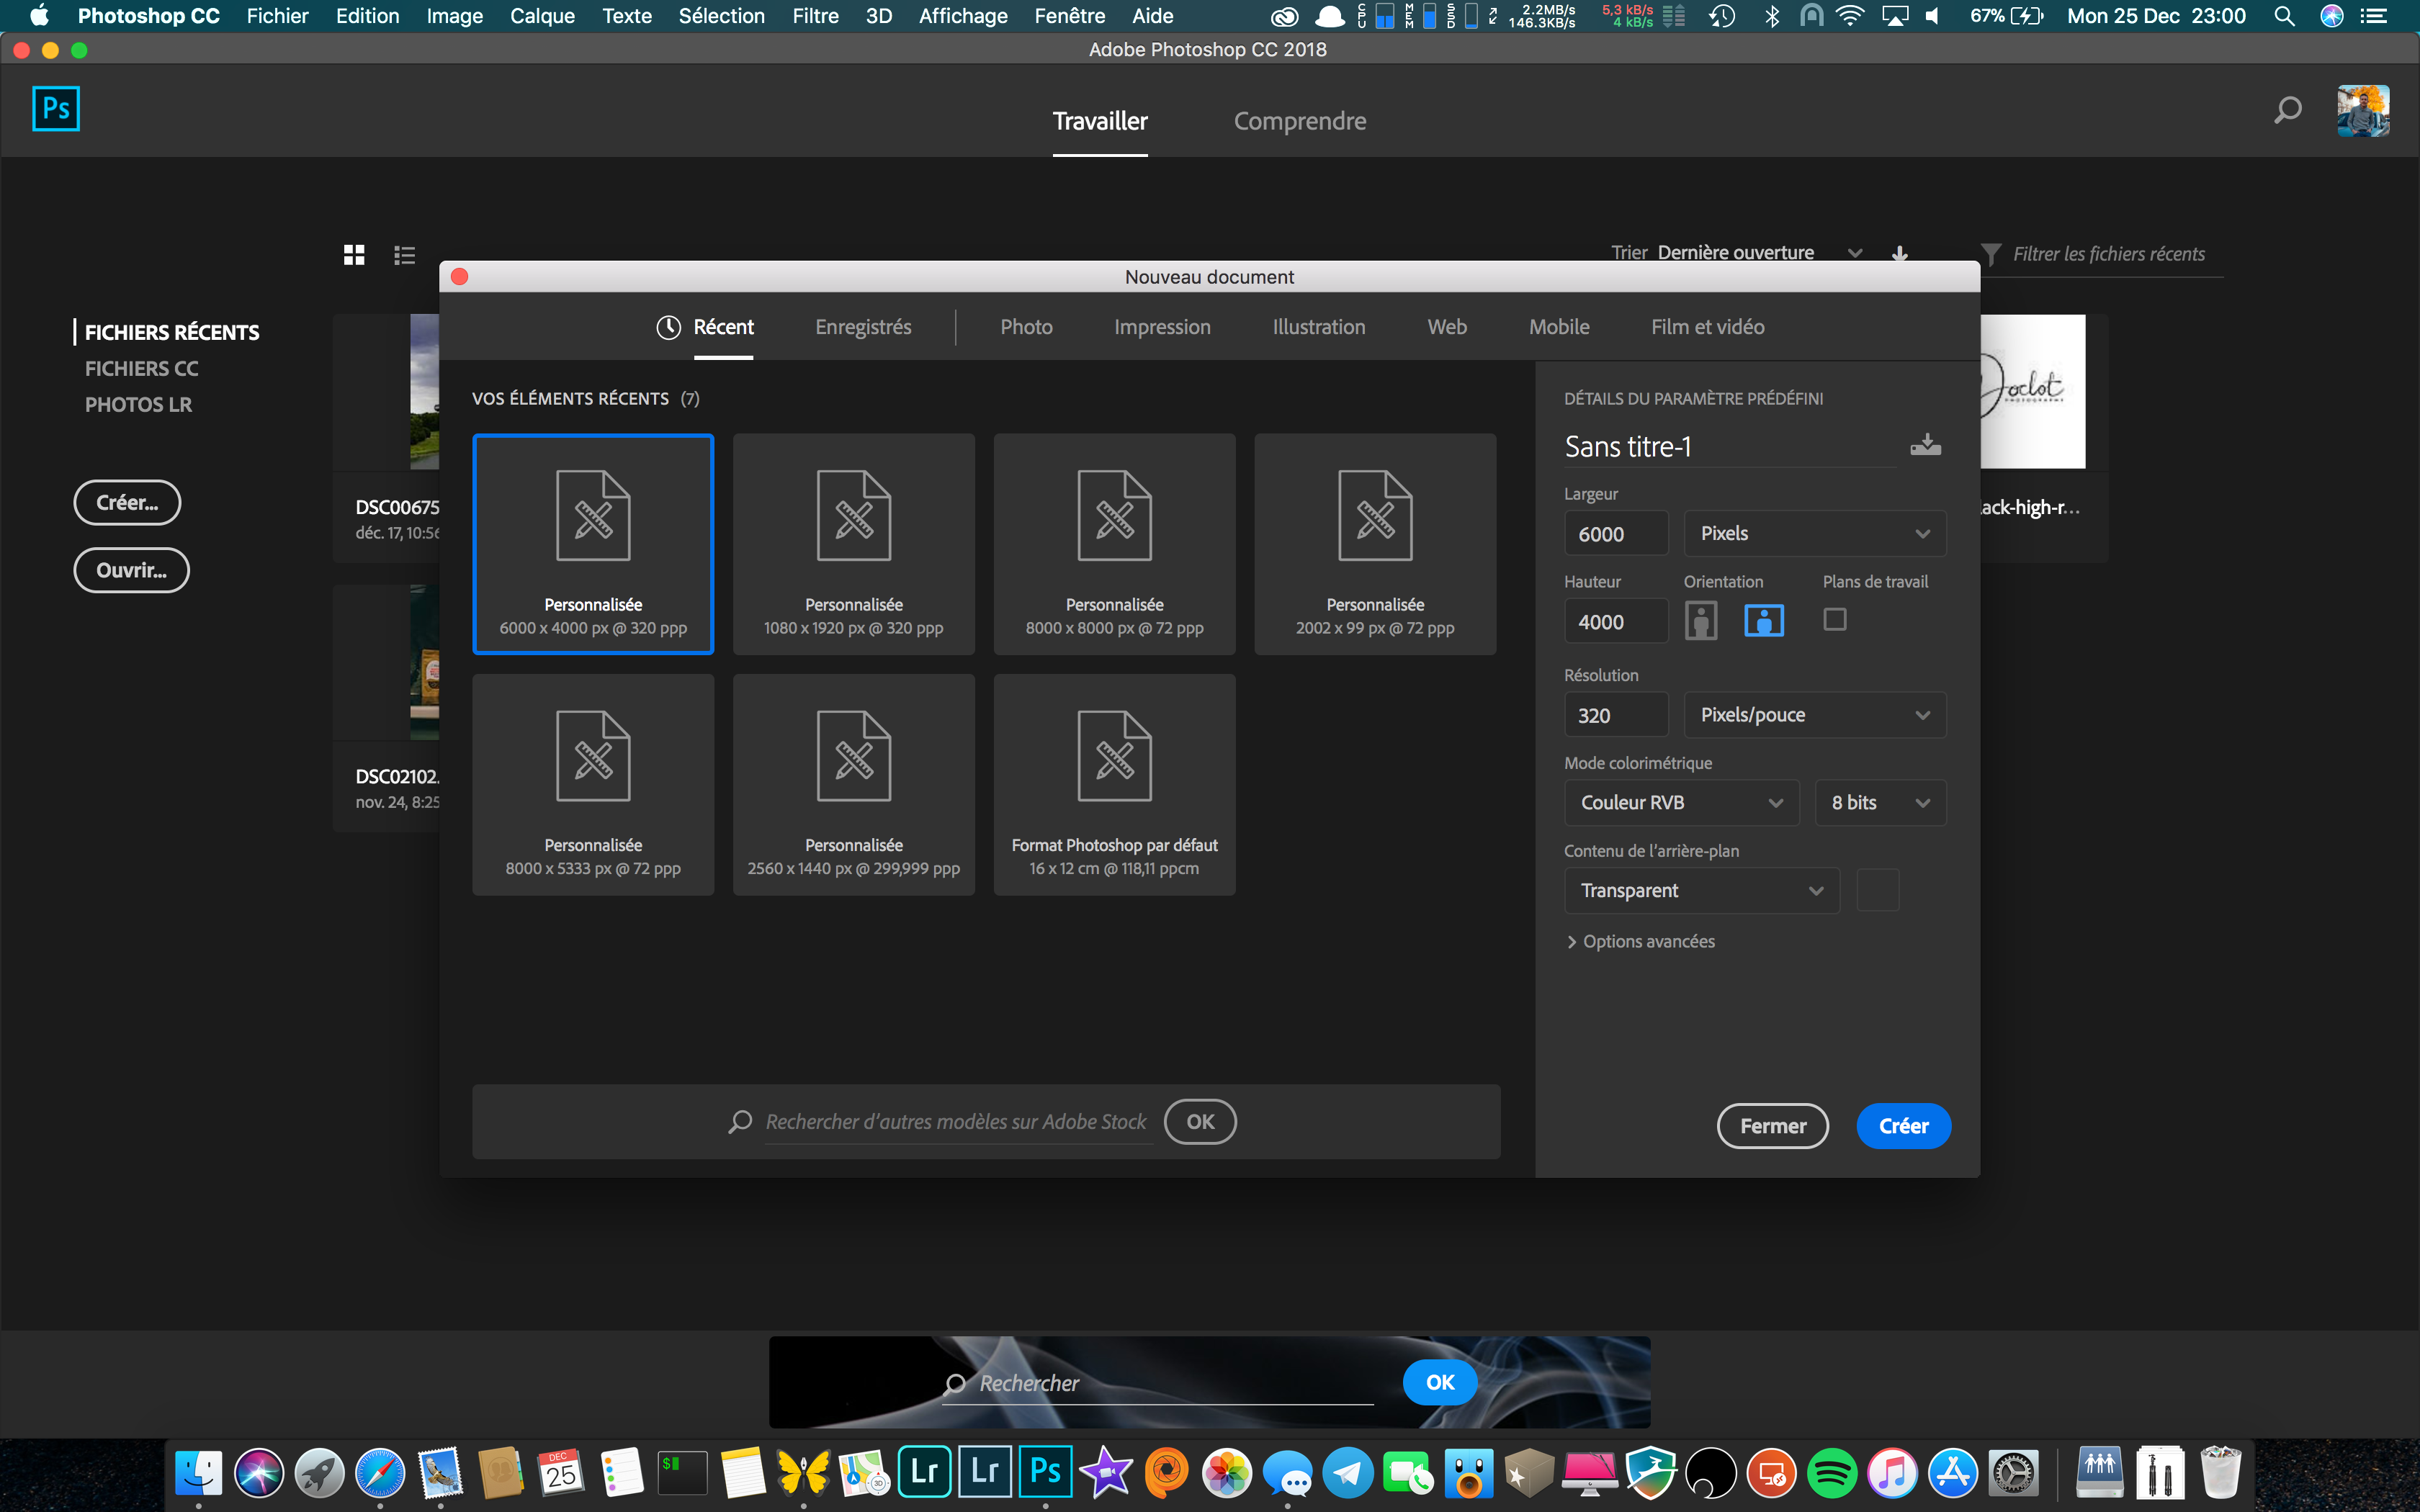The height and width of the screenshot is (1512, 2420).
Task: Select the Photo tab
Action: pyautogui.click(x=1026, y=327)
